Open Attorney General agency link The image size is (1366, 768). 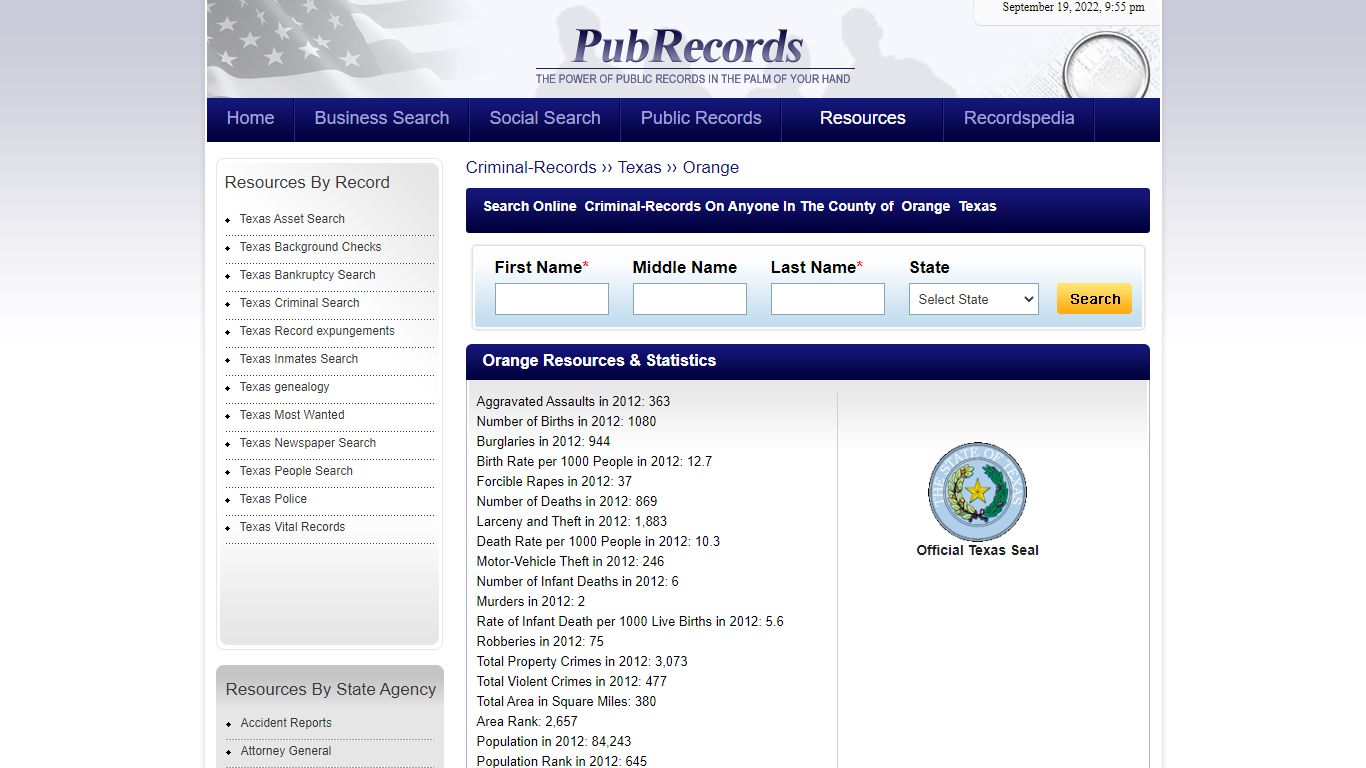coord(286,751)
